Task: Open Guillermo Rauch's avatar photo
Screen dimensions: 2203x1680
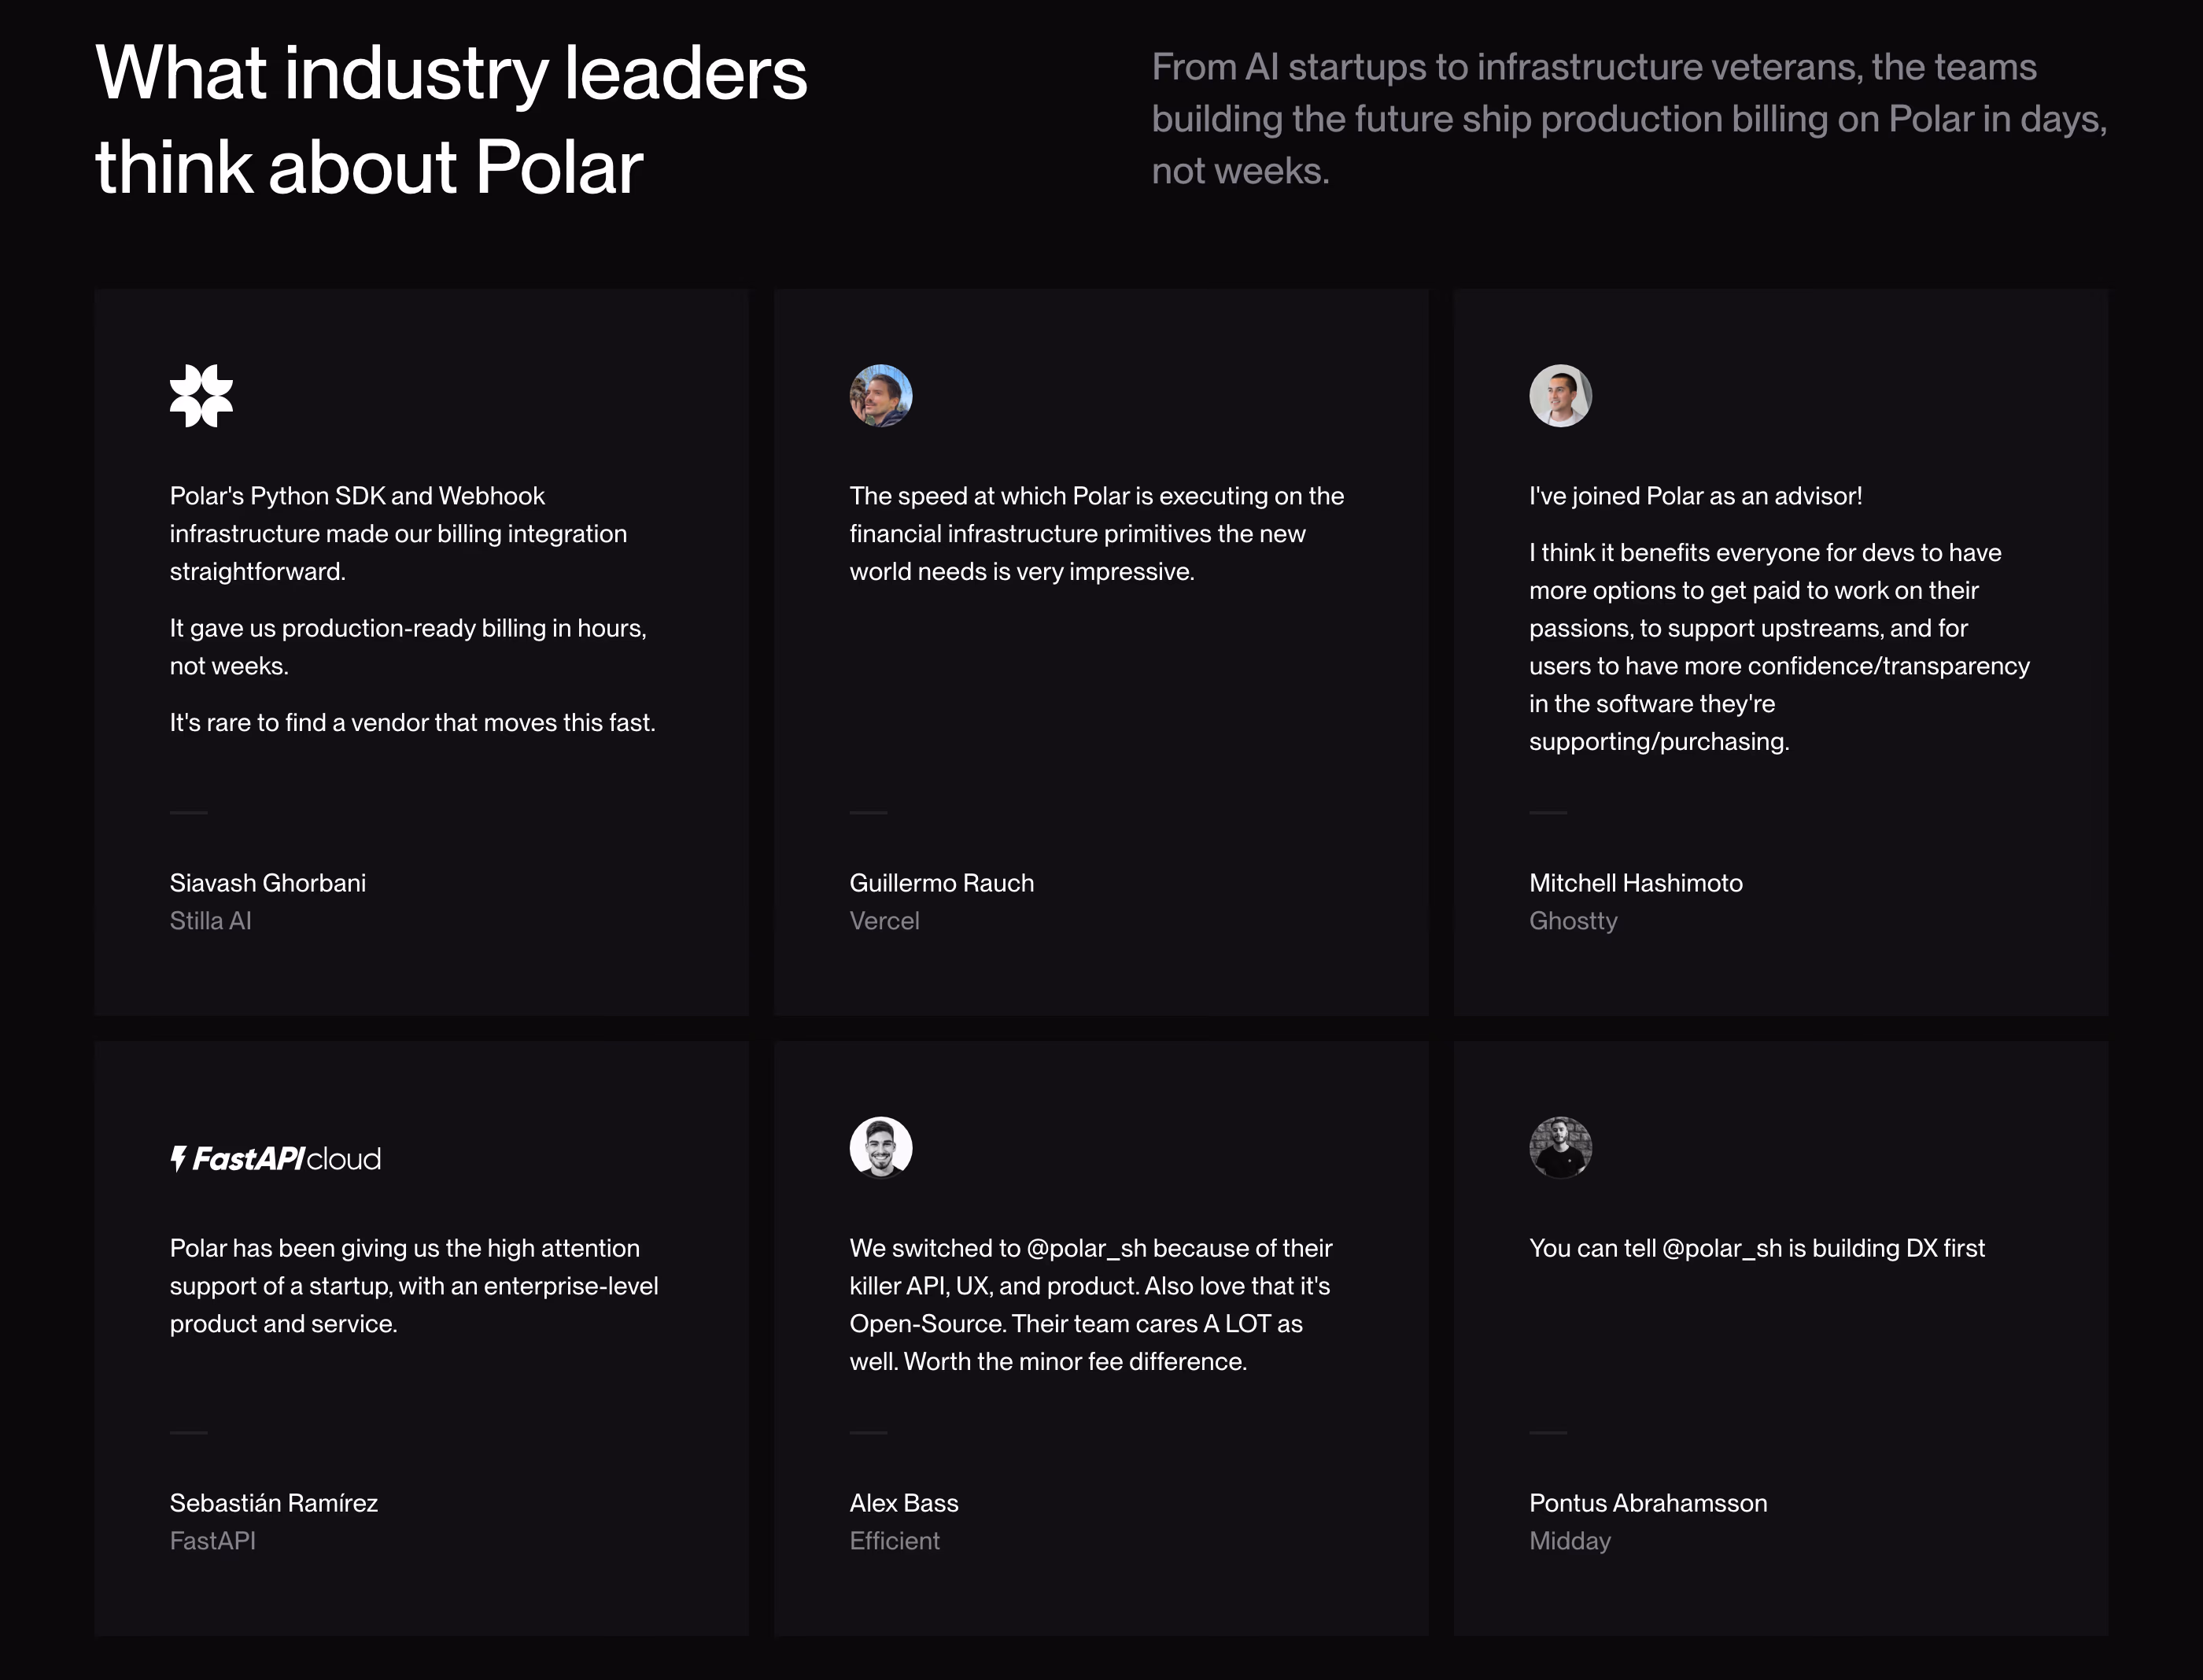Action: click(881, 396)
